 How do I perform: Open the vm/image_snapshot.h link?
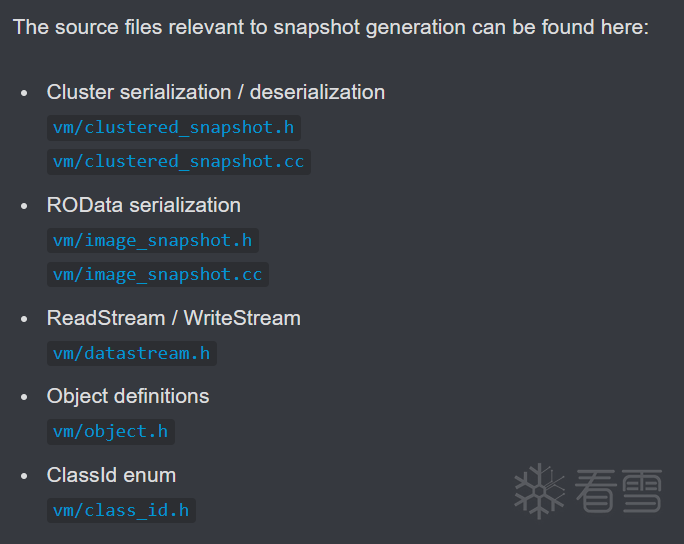pyautogui.click(x=153, y=240)
